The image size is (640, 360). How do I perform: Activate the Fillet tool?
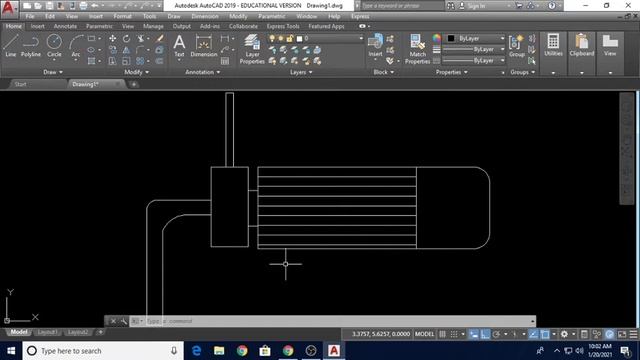(x=141, y=50)
